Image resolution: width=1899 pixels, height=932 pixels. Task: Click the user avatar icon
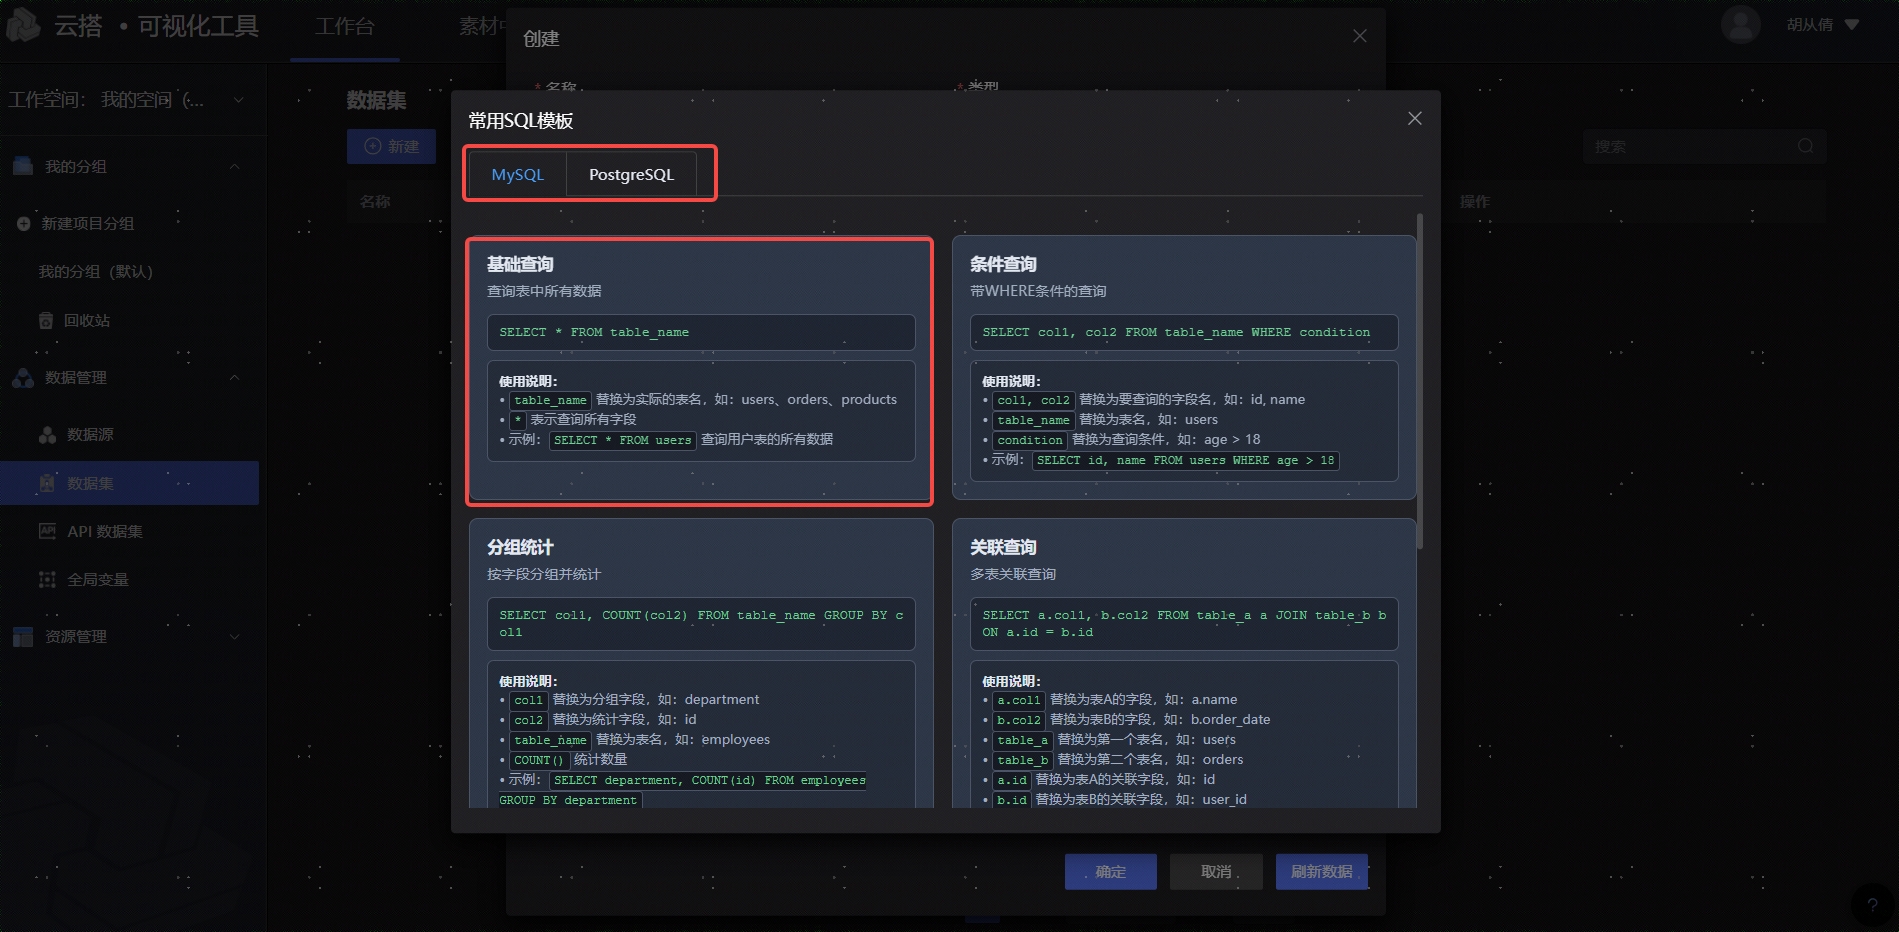point(1740,25)
